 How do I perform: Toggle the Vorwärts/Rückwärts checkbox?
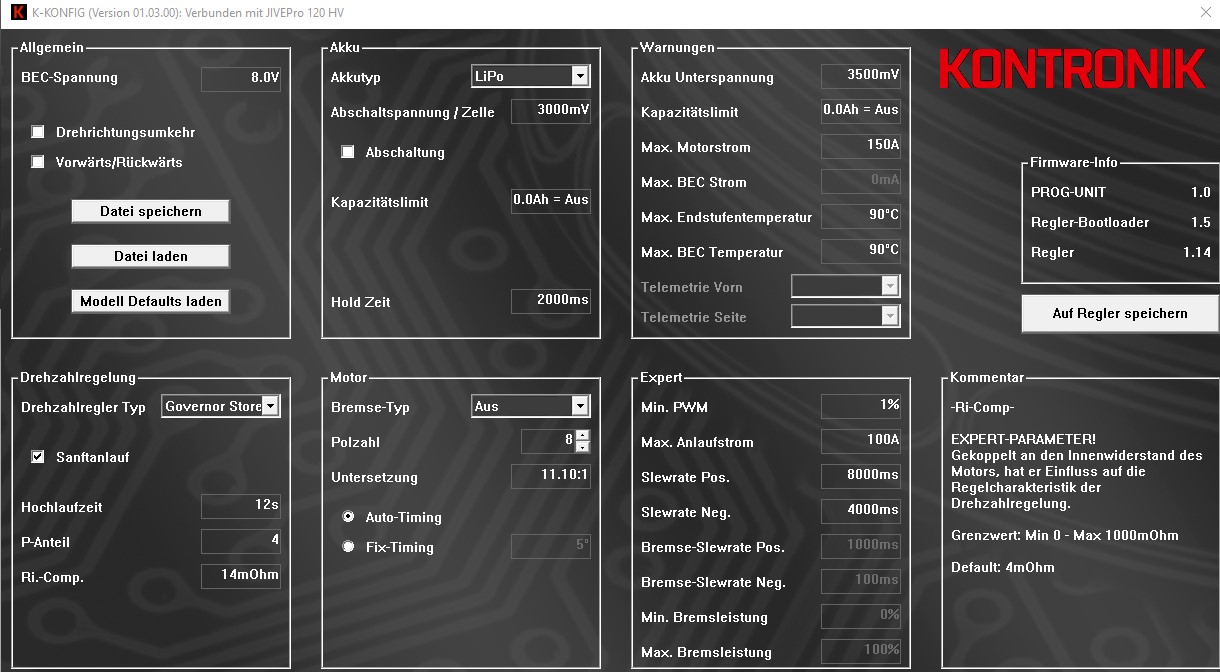tap(38, 162)
